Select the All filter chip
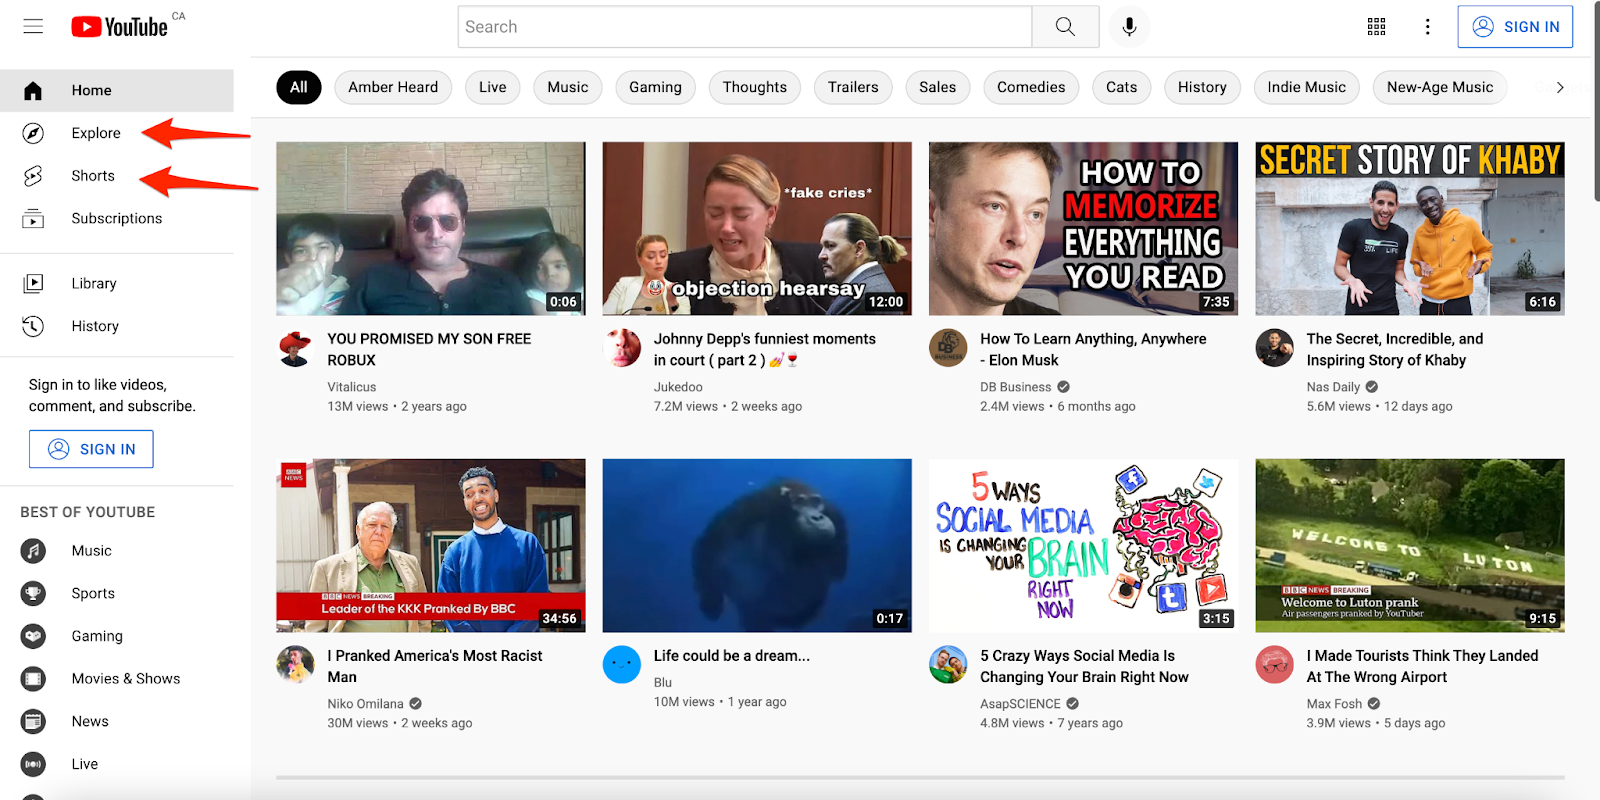 [299, 88]
